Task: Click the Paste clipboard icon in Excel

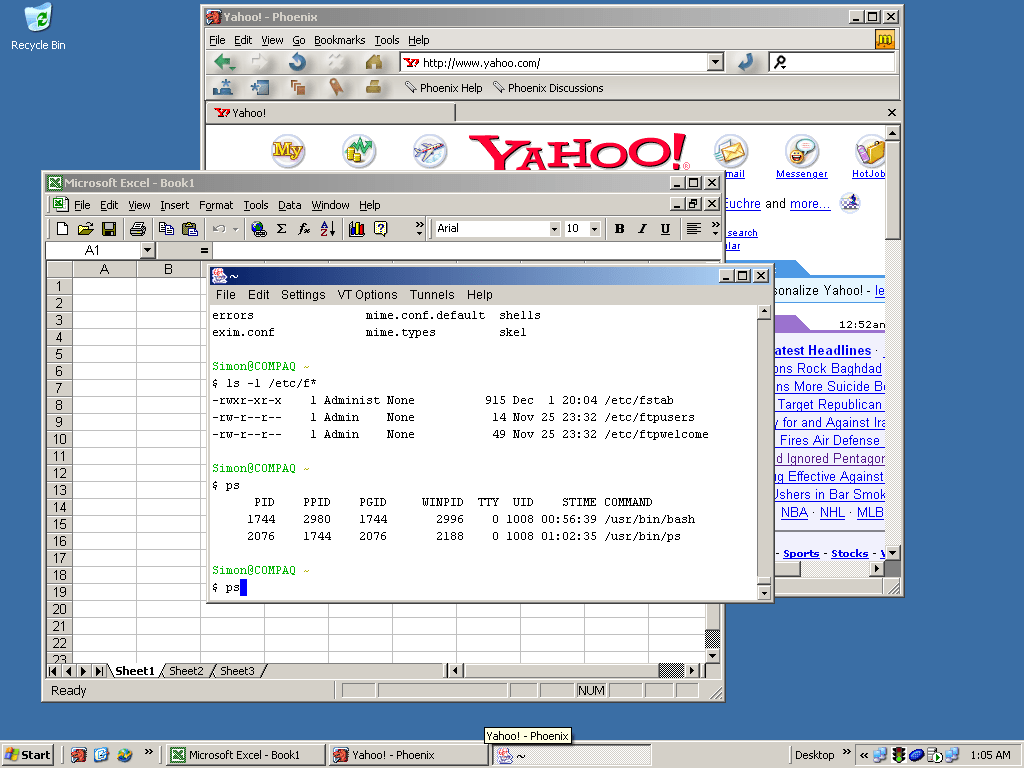Action: tap(189, 229)
